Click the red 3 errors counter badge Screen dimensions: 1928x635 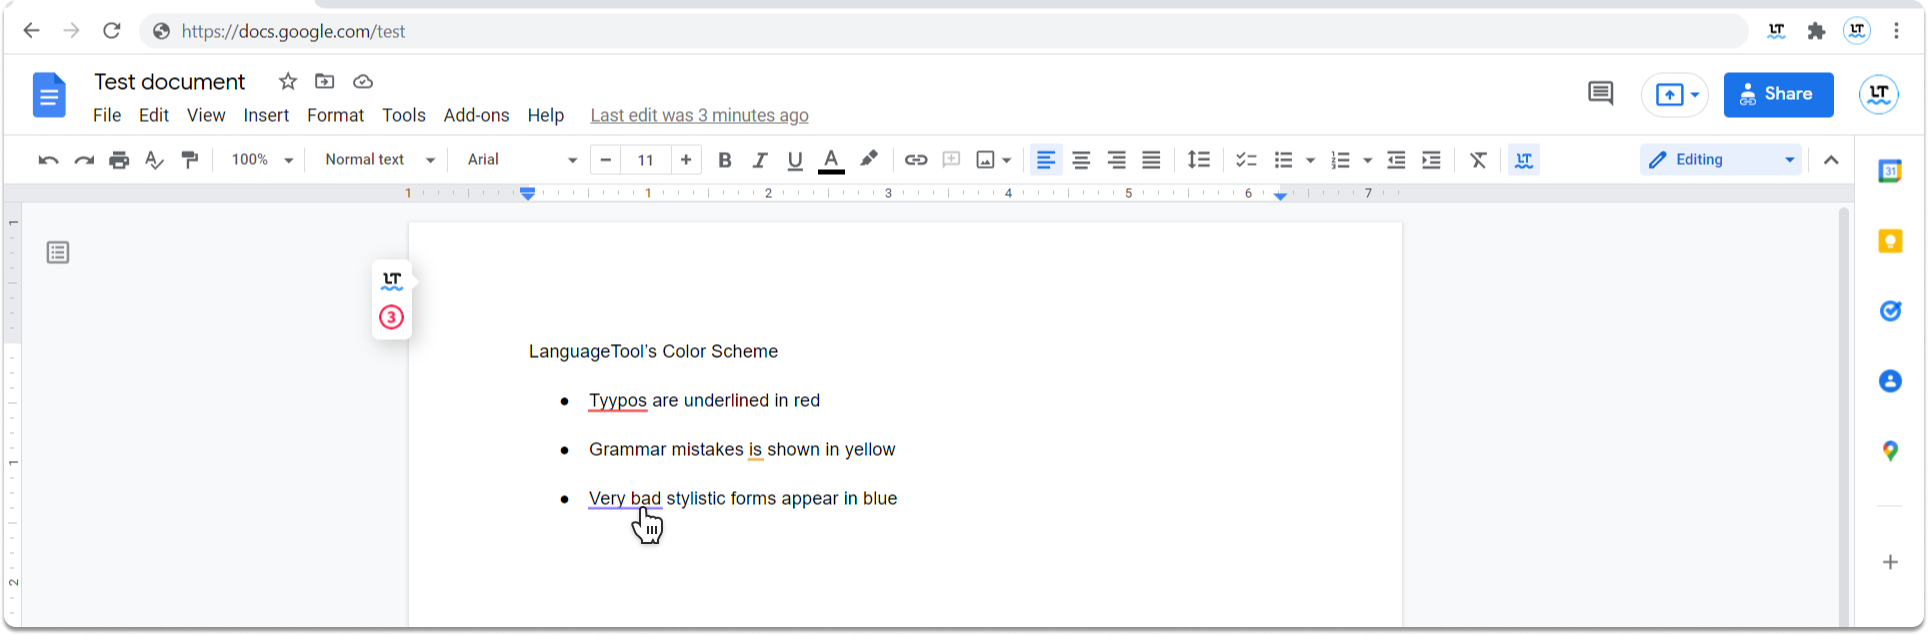392,318
